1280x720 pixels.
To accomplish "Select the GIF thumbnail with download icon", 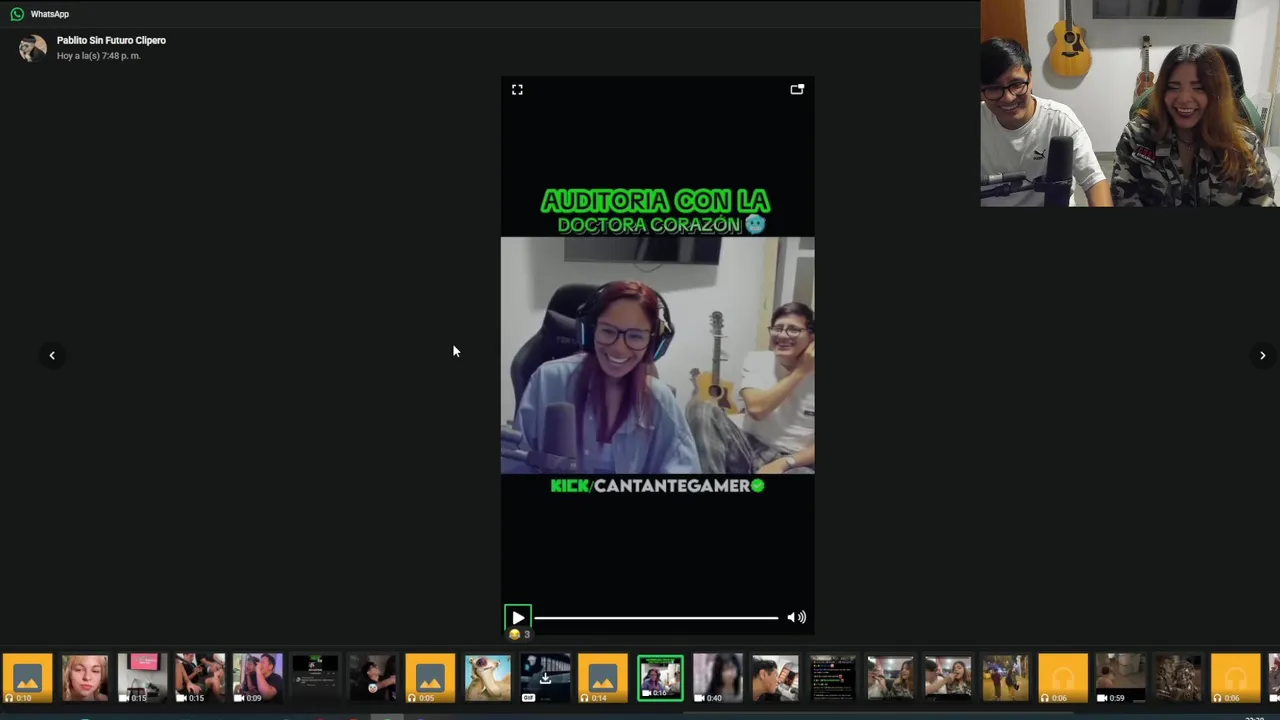I will (545, 678).
